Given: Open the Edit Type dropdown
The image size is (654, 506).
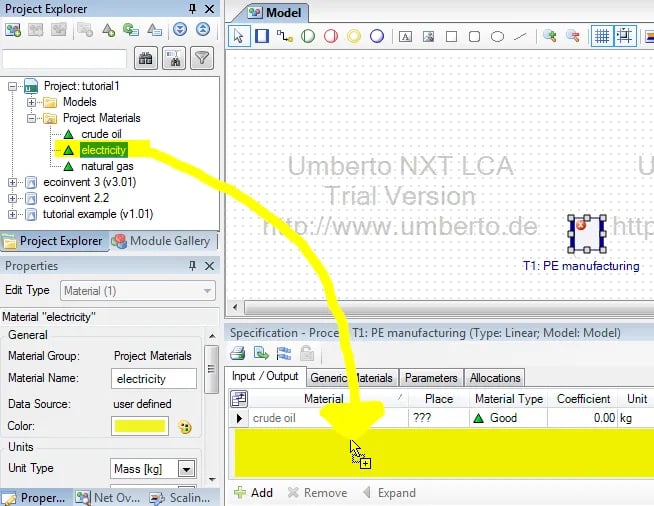Looking at the screenshot, I should point(138,291).
